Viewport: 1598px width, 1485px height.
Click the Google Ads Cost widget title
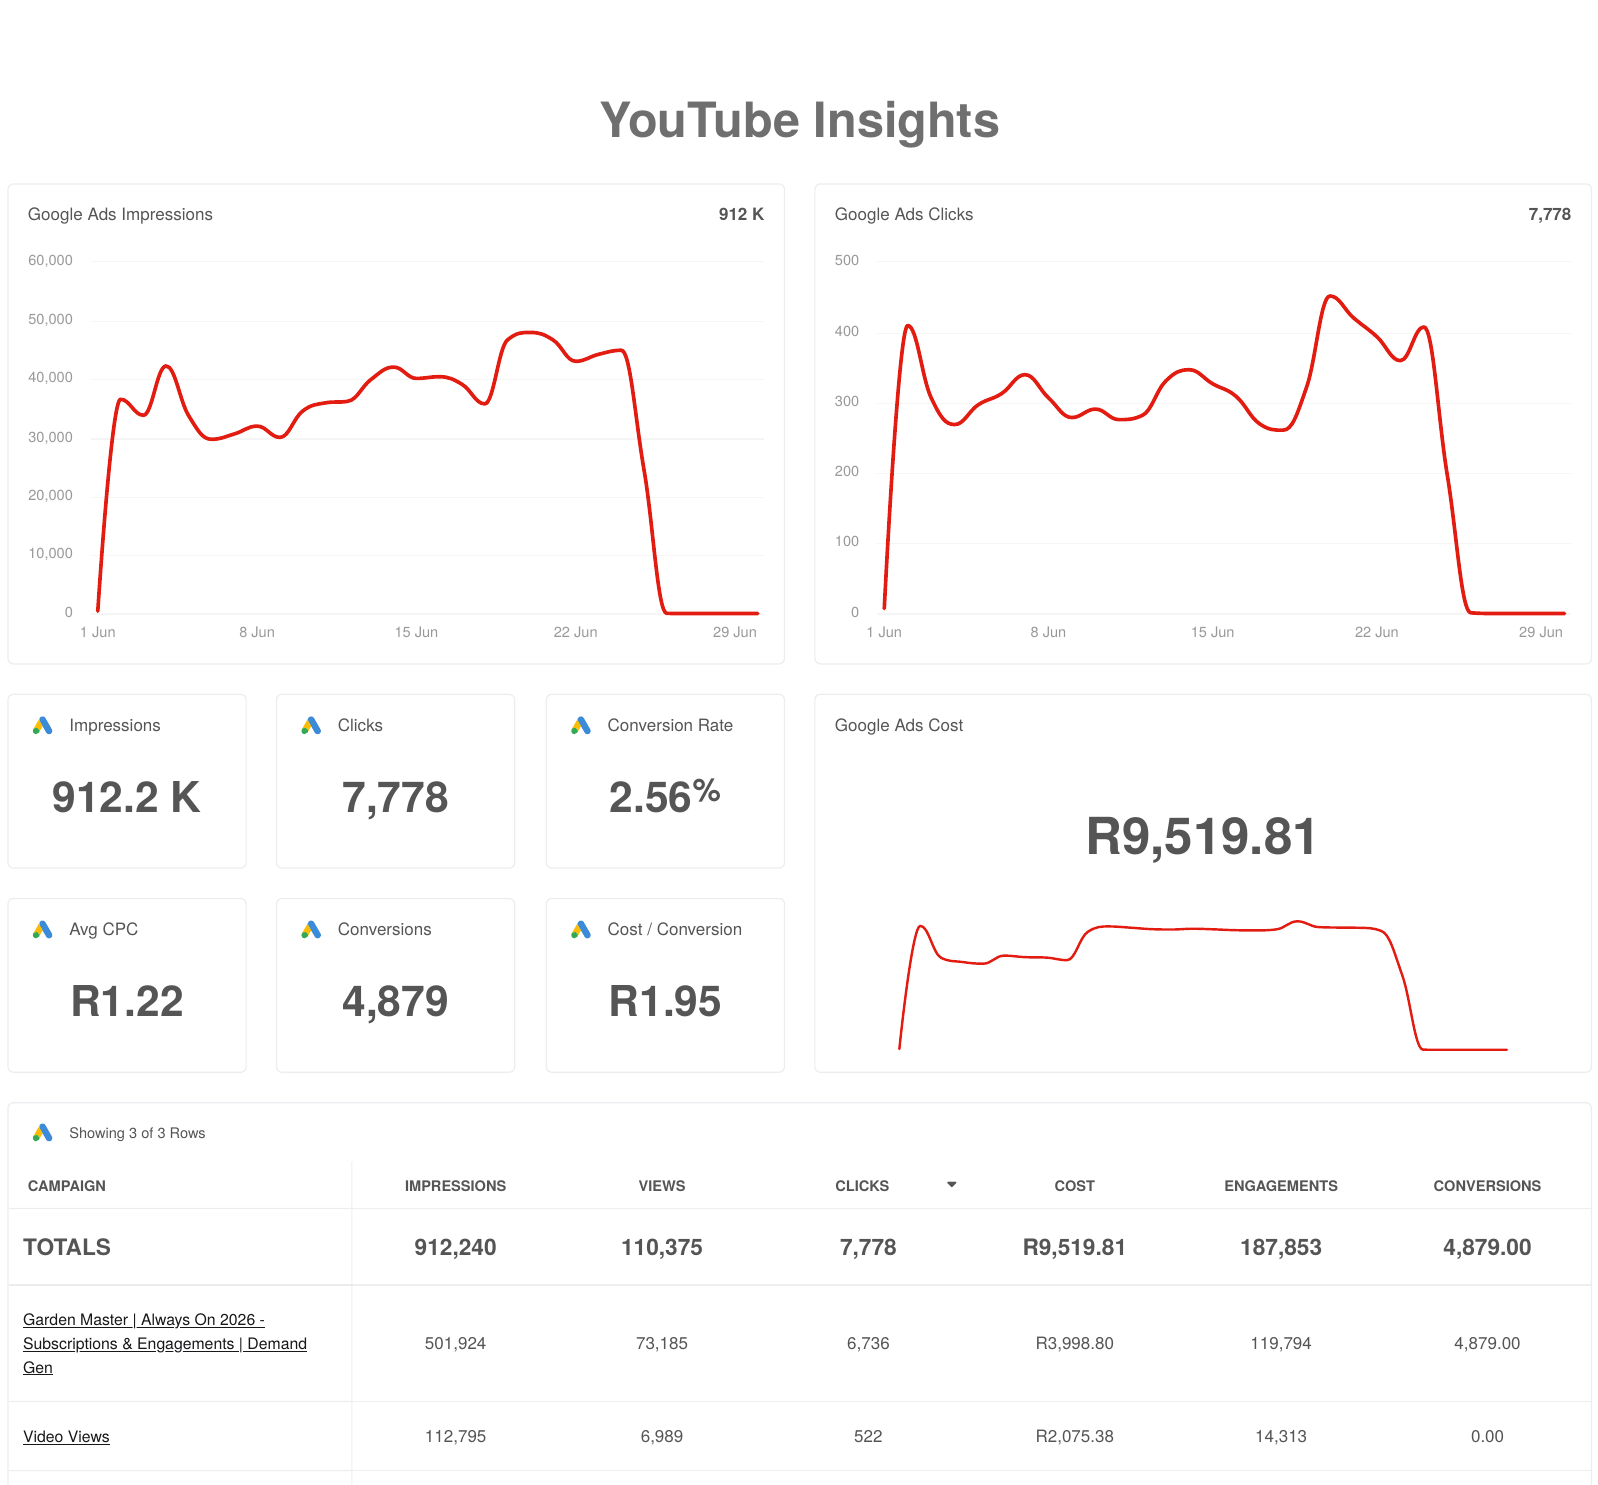coord(899,725)
